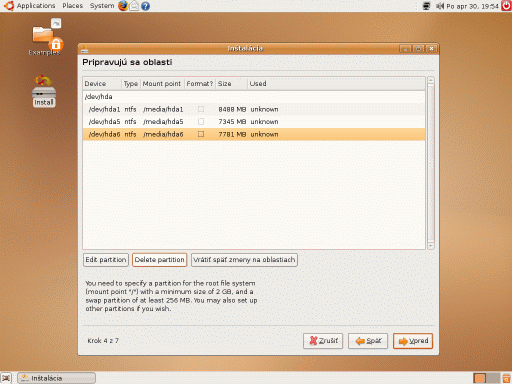Click the /media/hda1 mount point cell

(x=163, y=109)
